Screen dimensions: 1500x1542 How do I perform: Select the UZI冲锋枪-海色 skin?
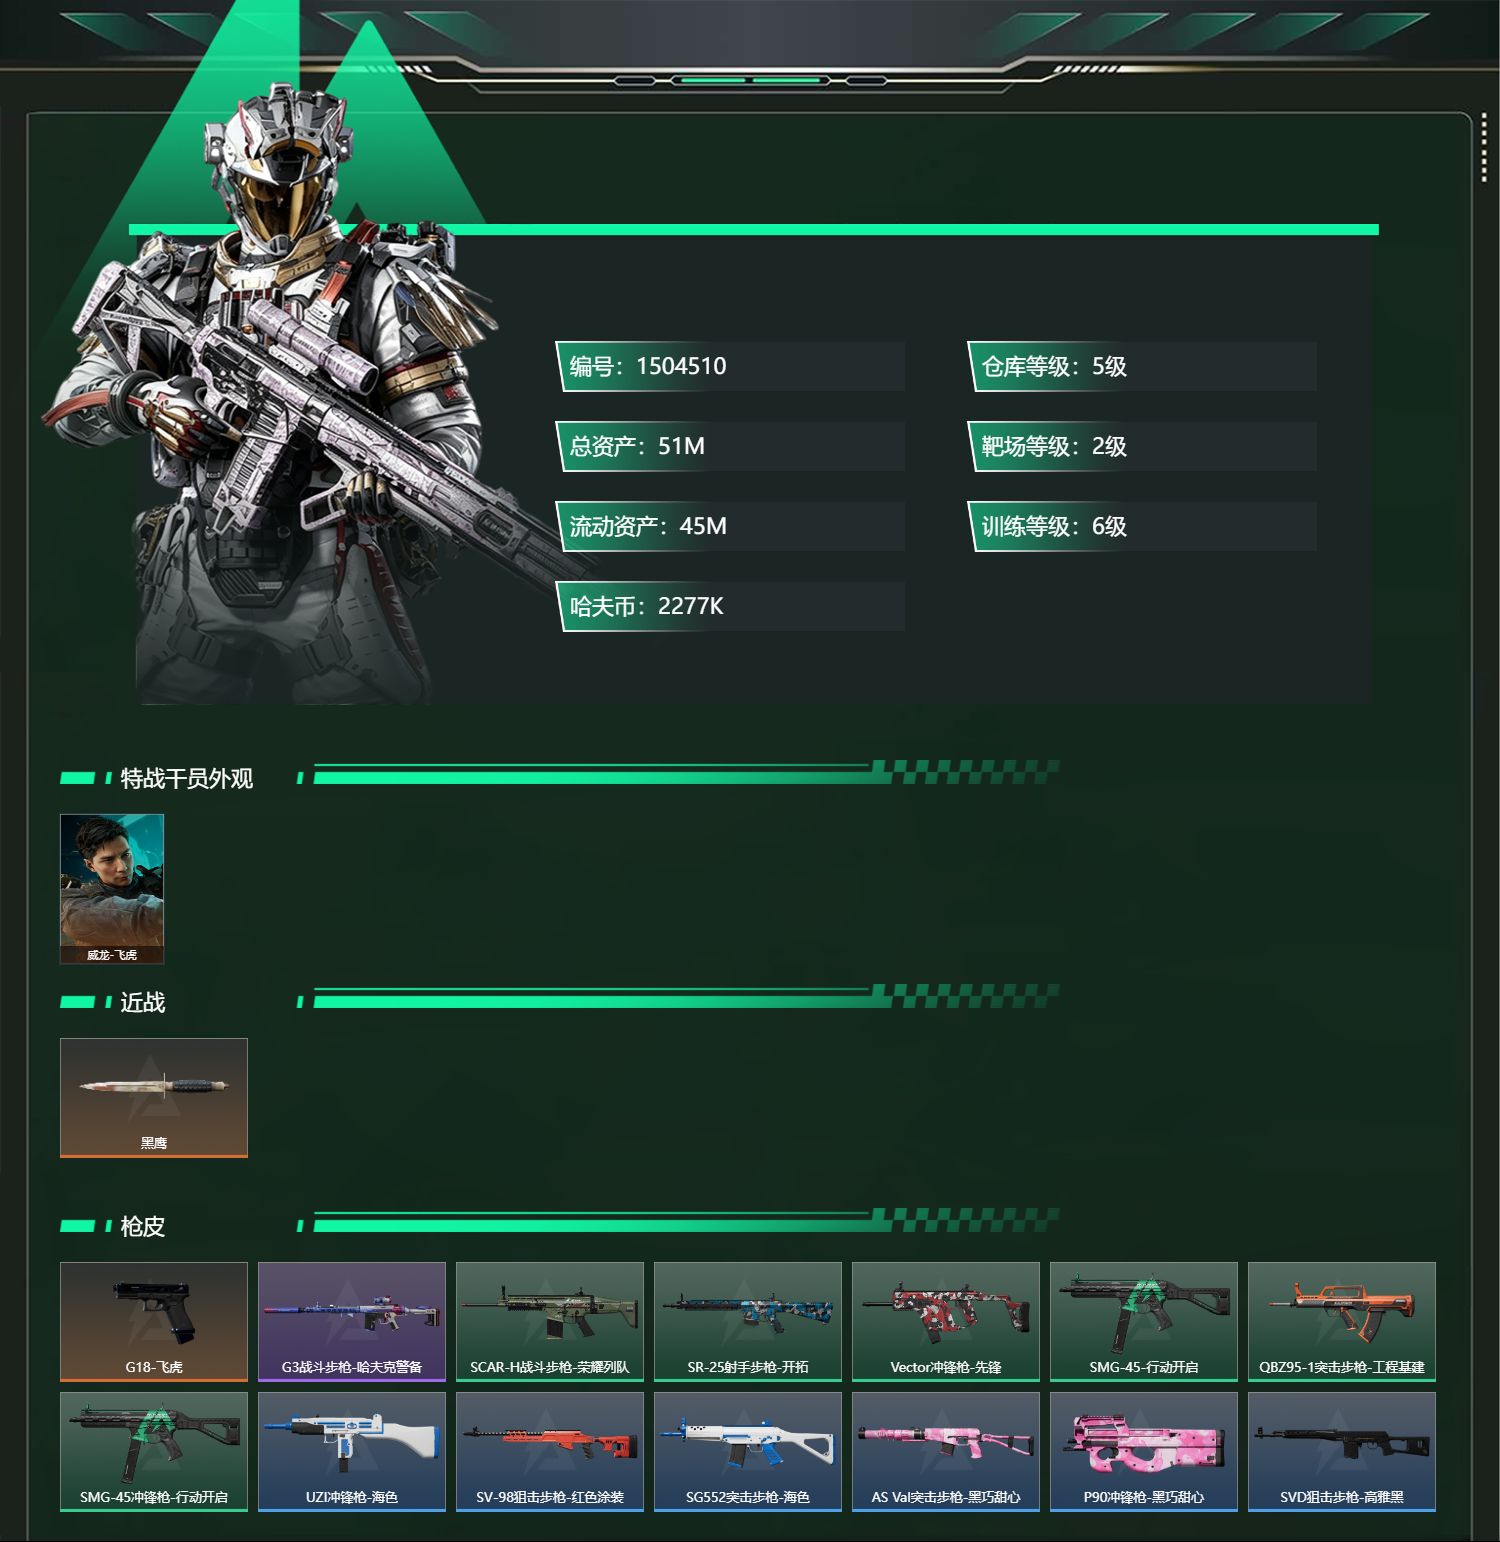[x=352, y=1452]
